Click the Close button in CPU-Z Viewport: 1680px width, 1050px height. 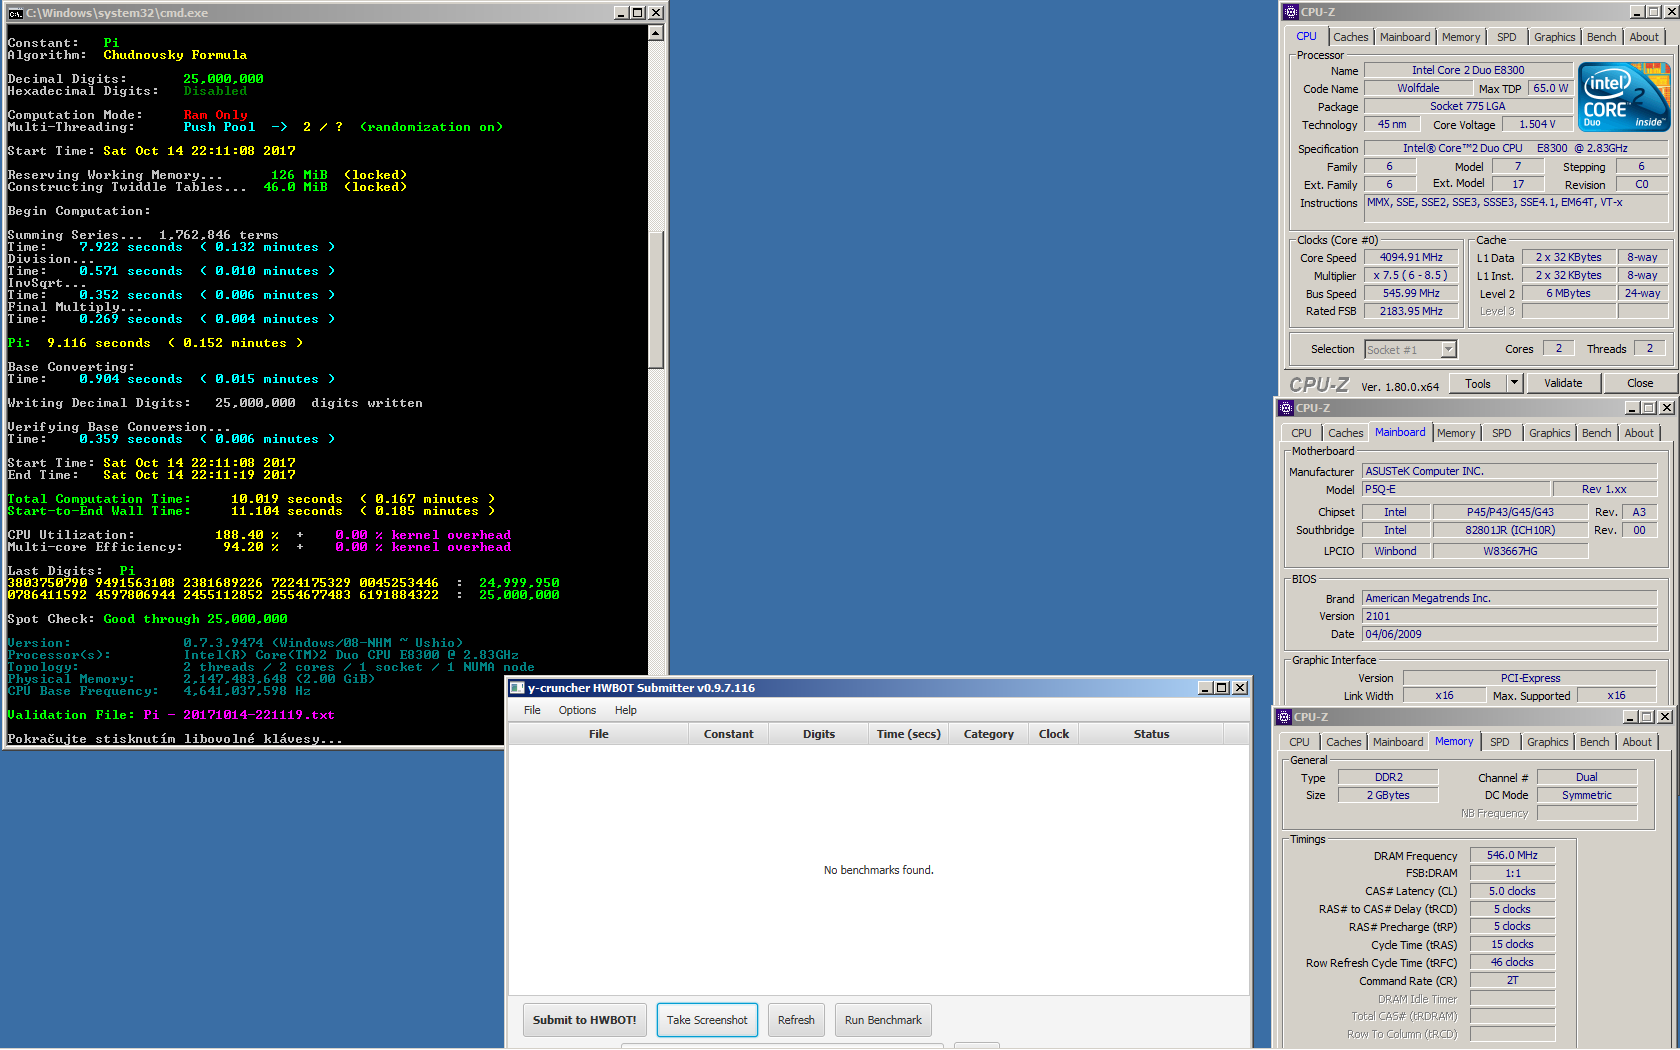[x=1640, y=383]
